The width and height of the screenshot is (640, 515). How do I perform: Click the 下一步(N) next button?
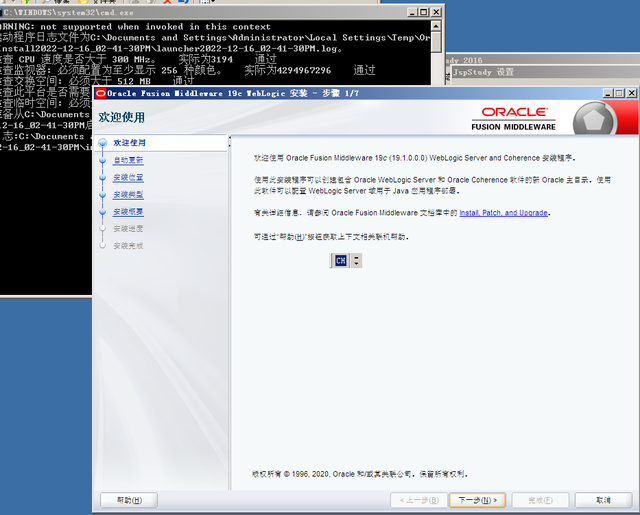tap(477, 500)
